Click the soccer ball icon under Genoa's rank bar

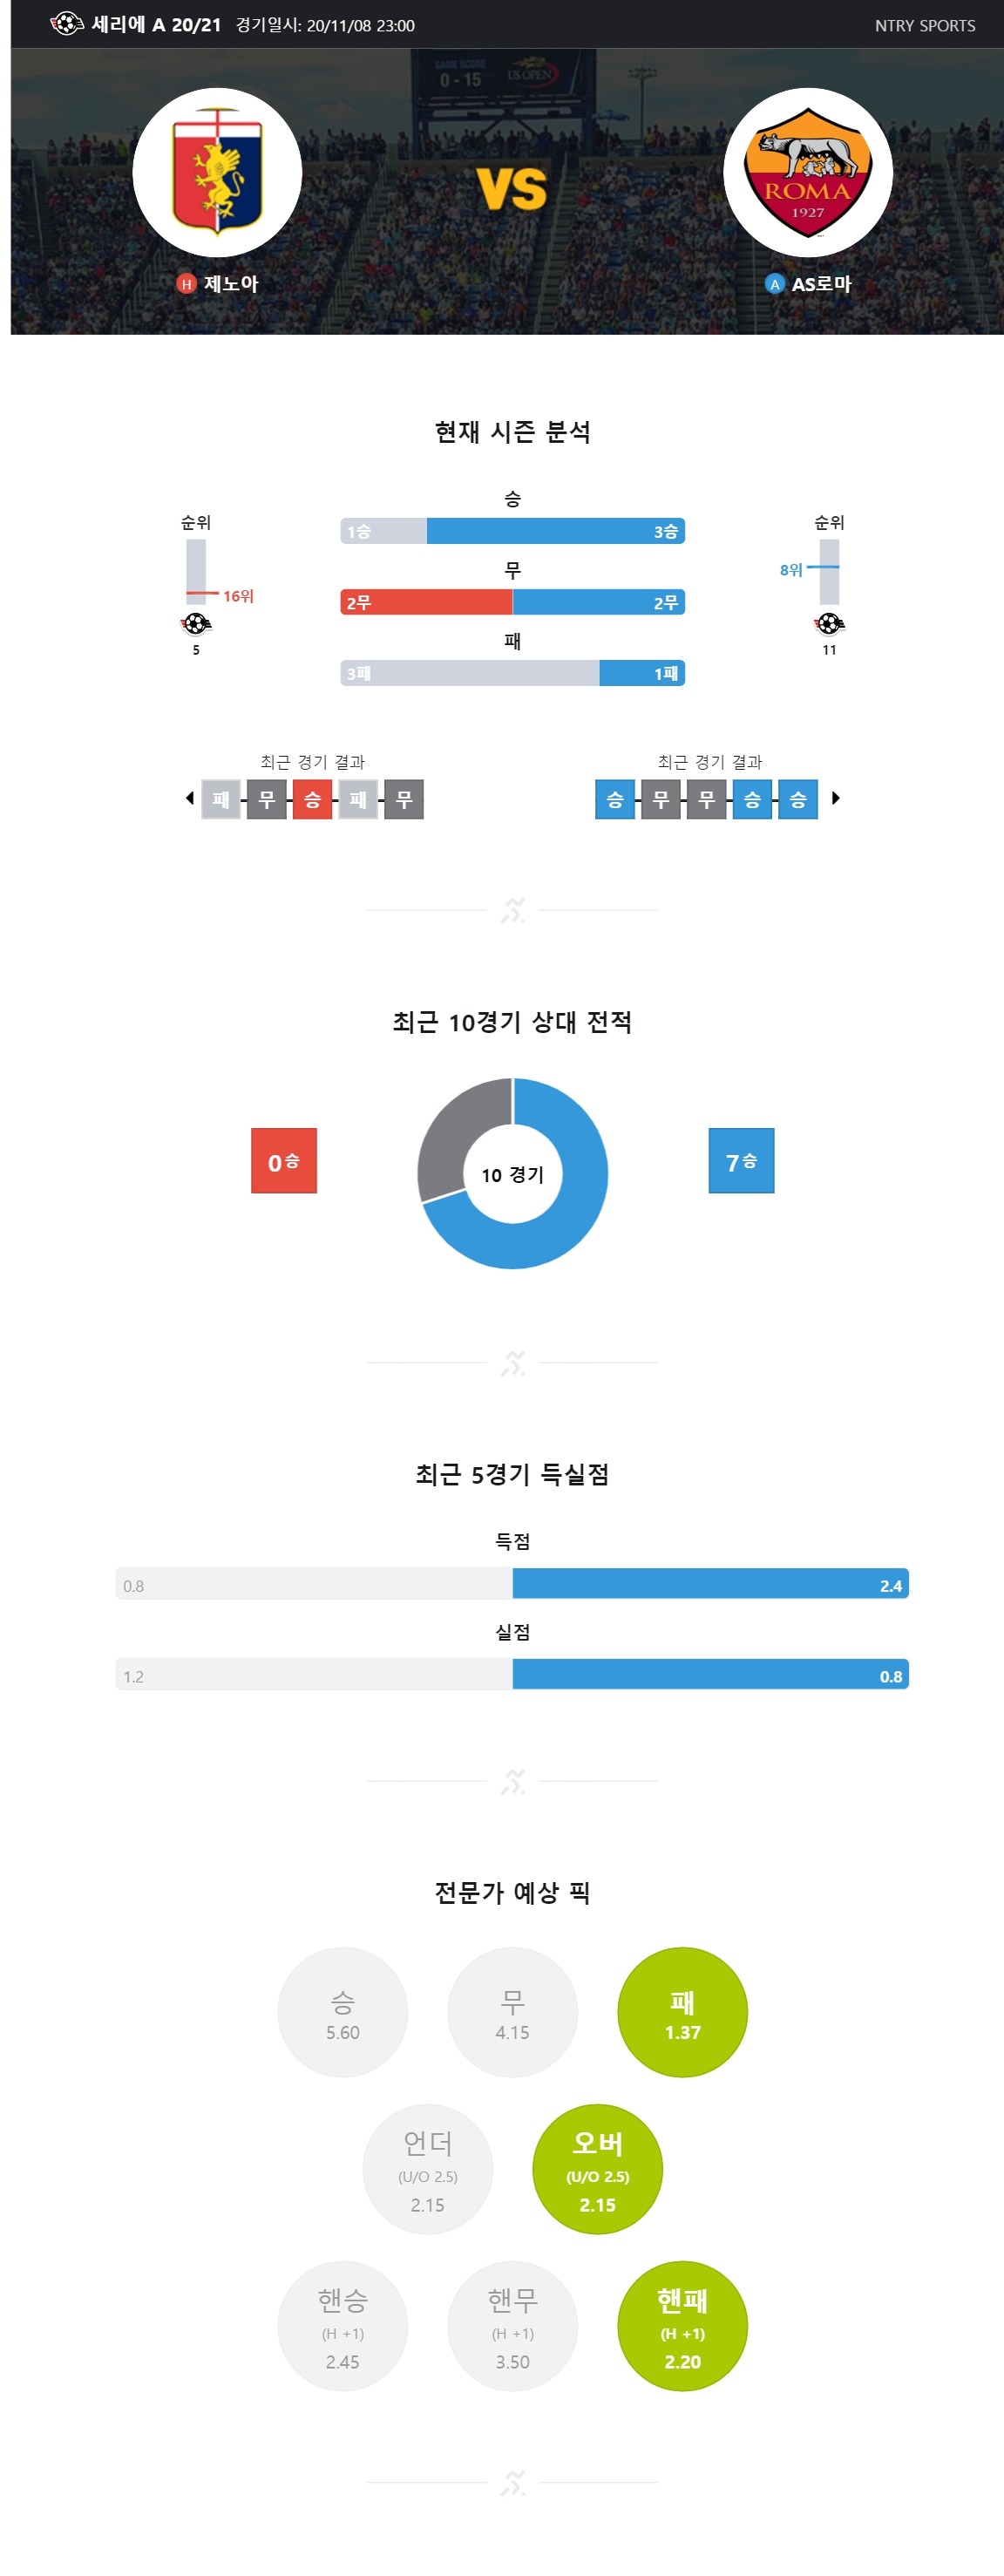196,624
